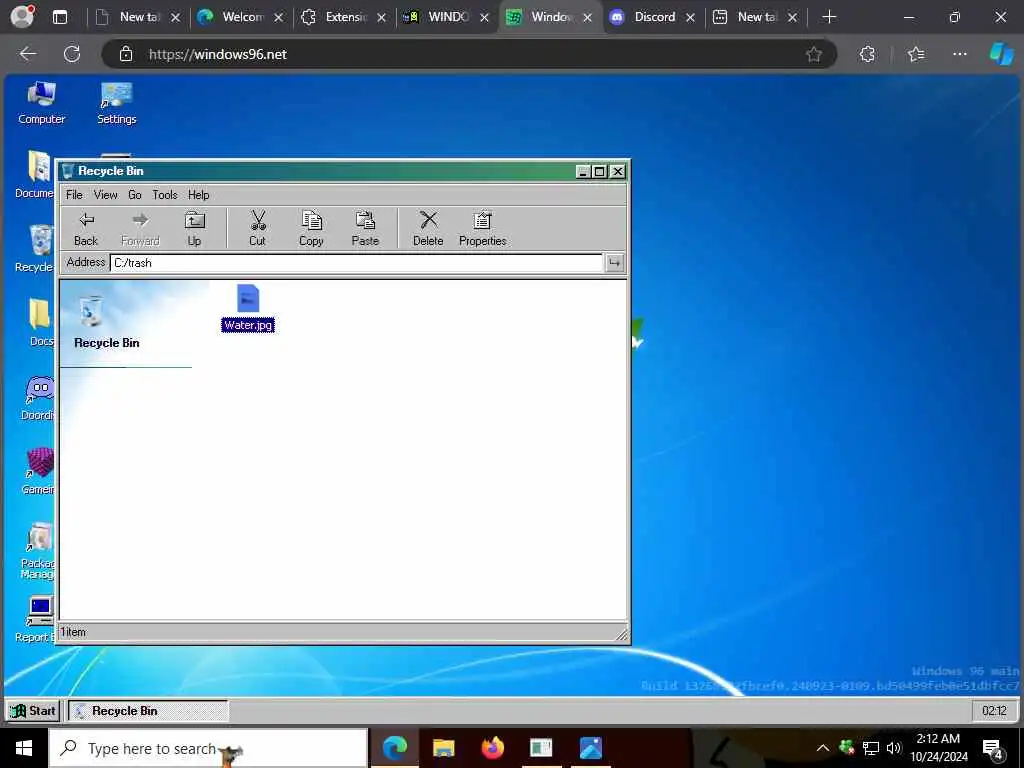
Task: Open the File menu
Action: tap(74, 195)
